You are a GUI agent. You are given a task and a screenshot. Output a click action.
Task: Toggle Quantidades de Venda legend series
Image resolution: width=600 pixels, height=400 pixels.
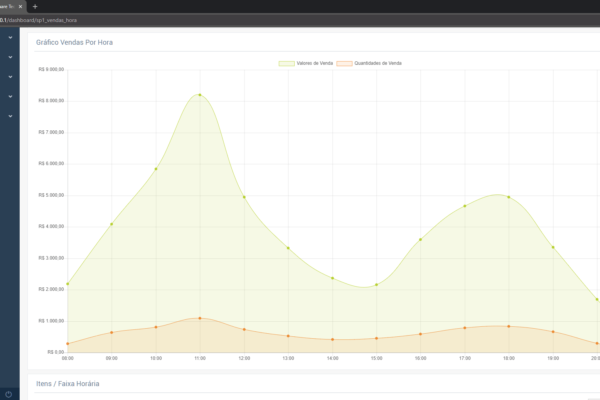369,63
